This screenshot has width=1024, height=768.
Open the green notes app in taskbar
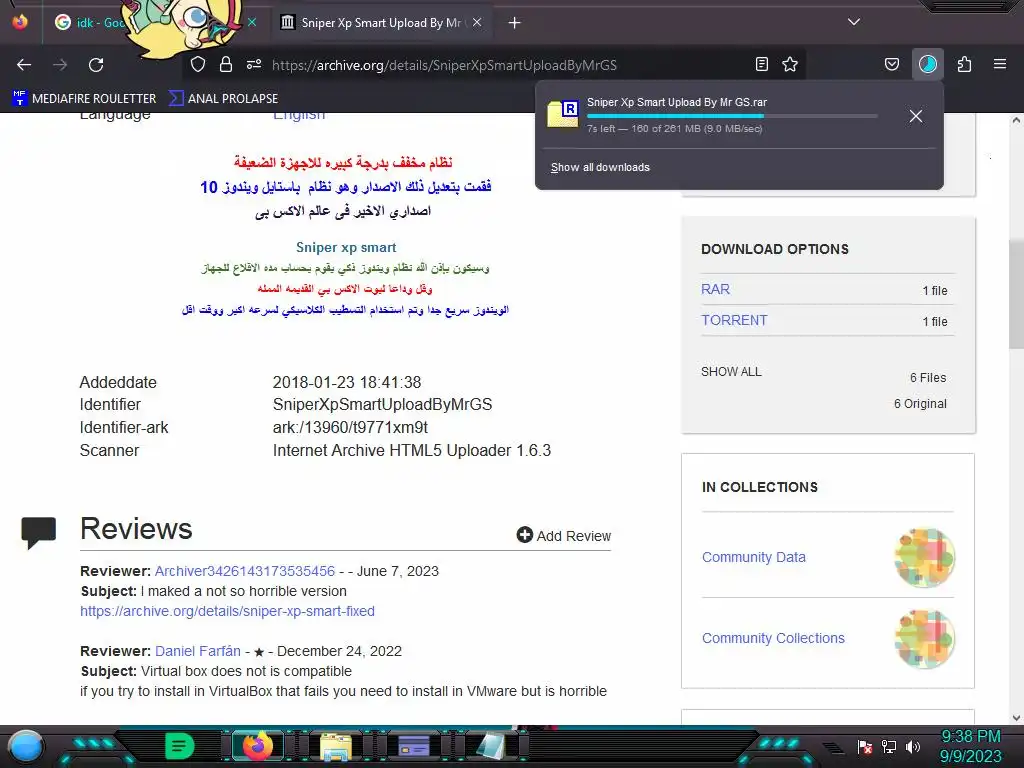pyautogui.click(x=180, y=746)
